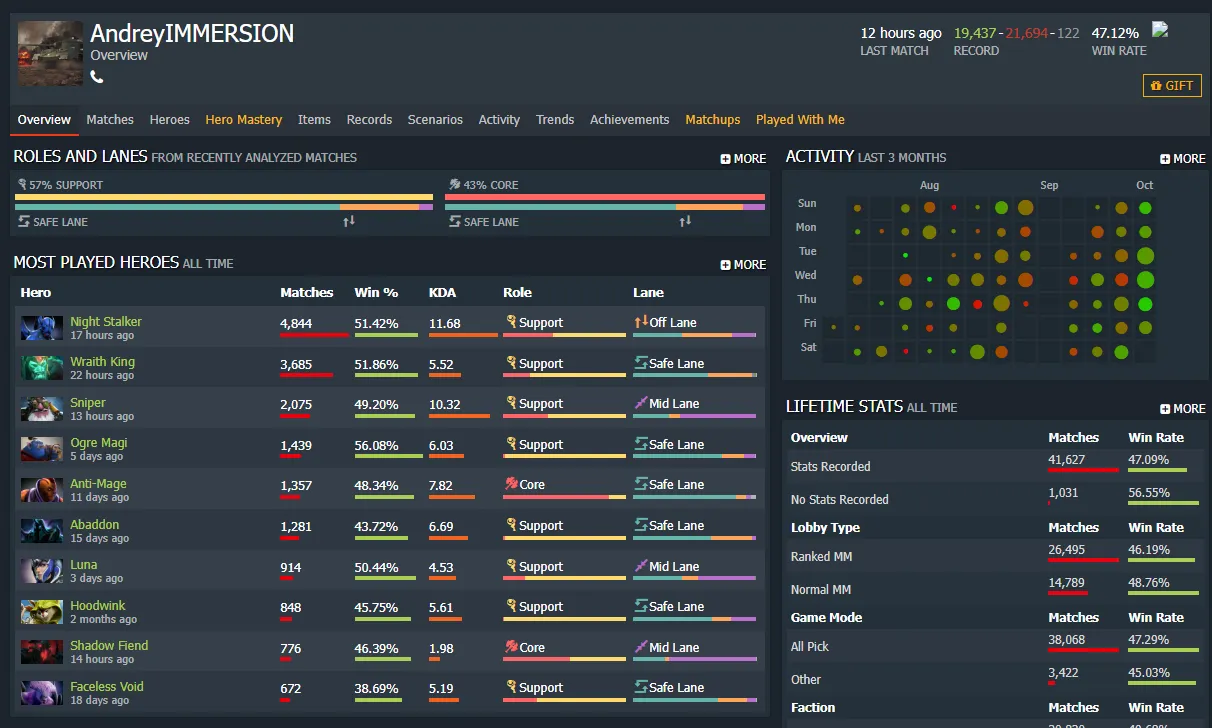Click the Night Stalker win rate bar

(387, 335)
